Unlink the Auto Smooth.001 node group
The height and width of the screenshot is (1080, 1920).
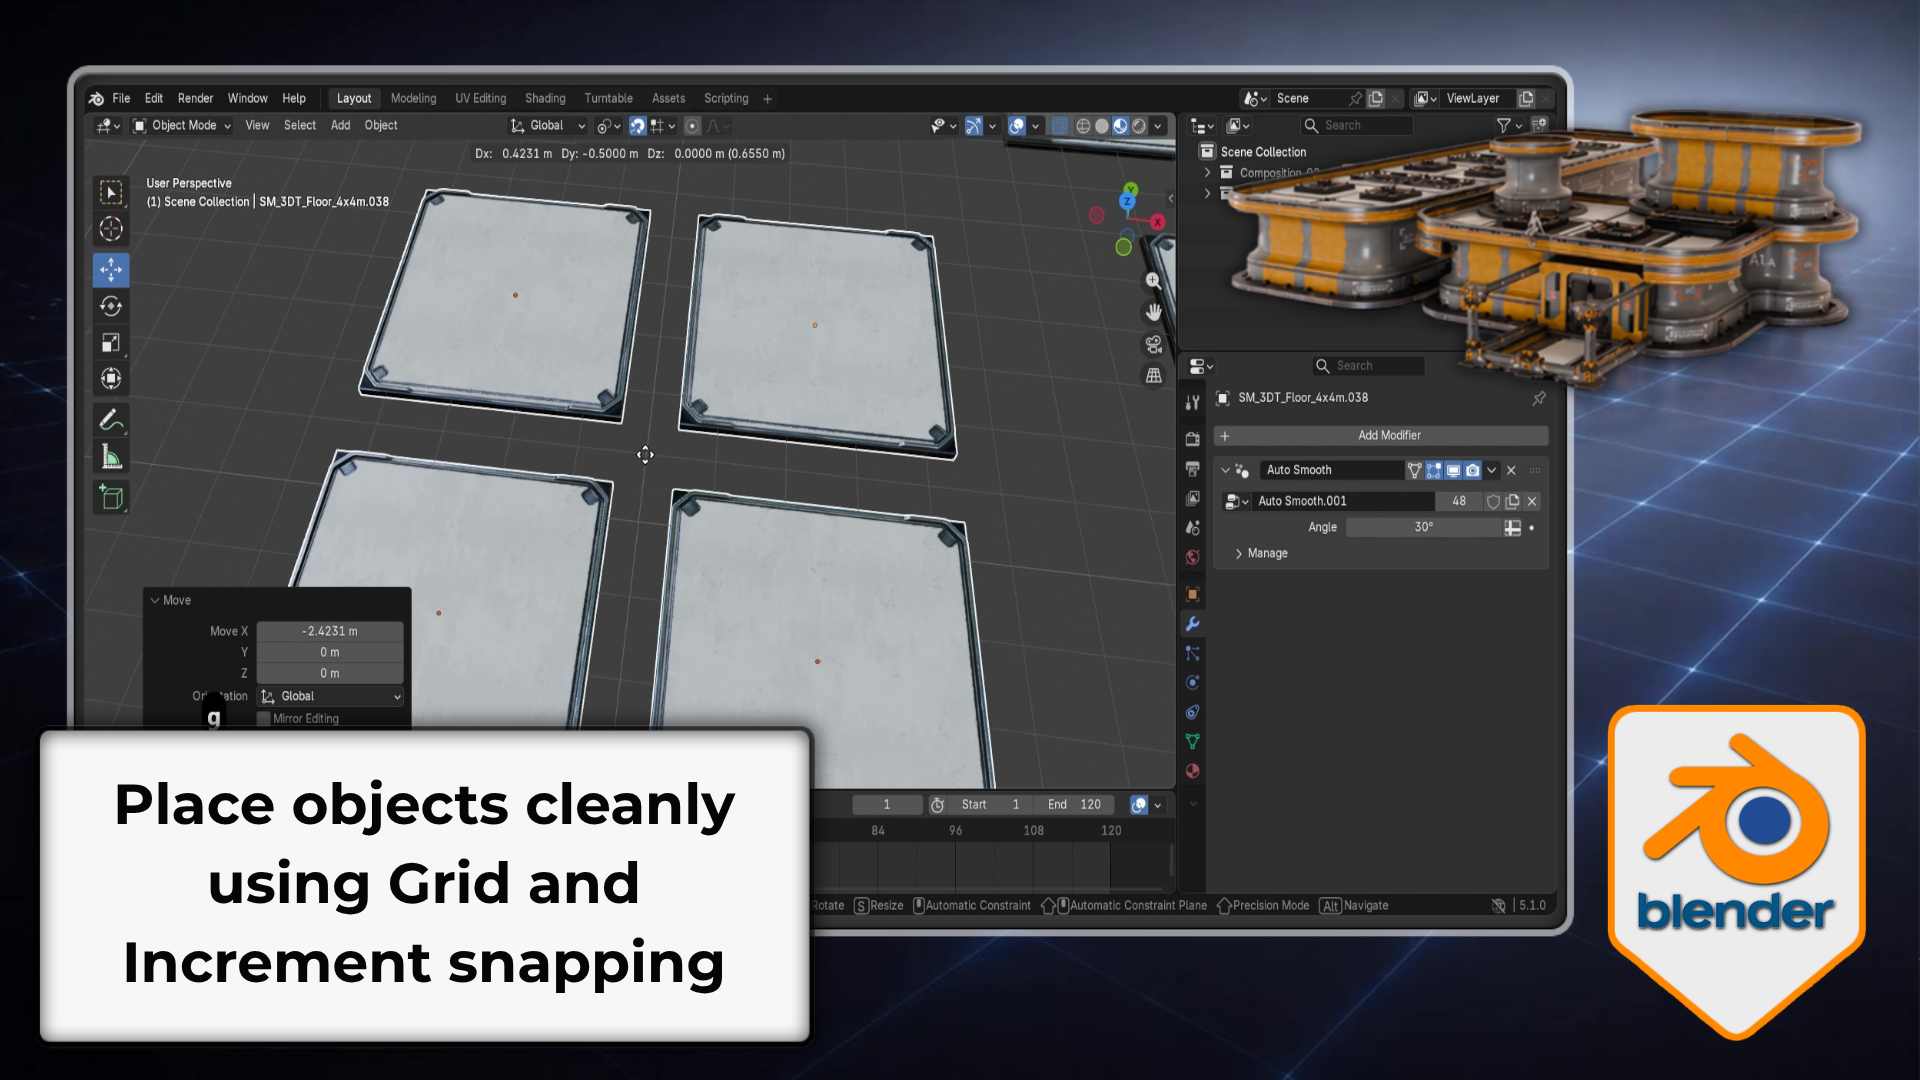1532,501
